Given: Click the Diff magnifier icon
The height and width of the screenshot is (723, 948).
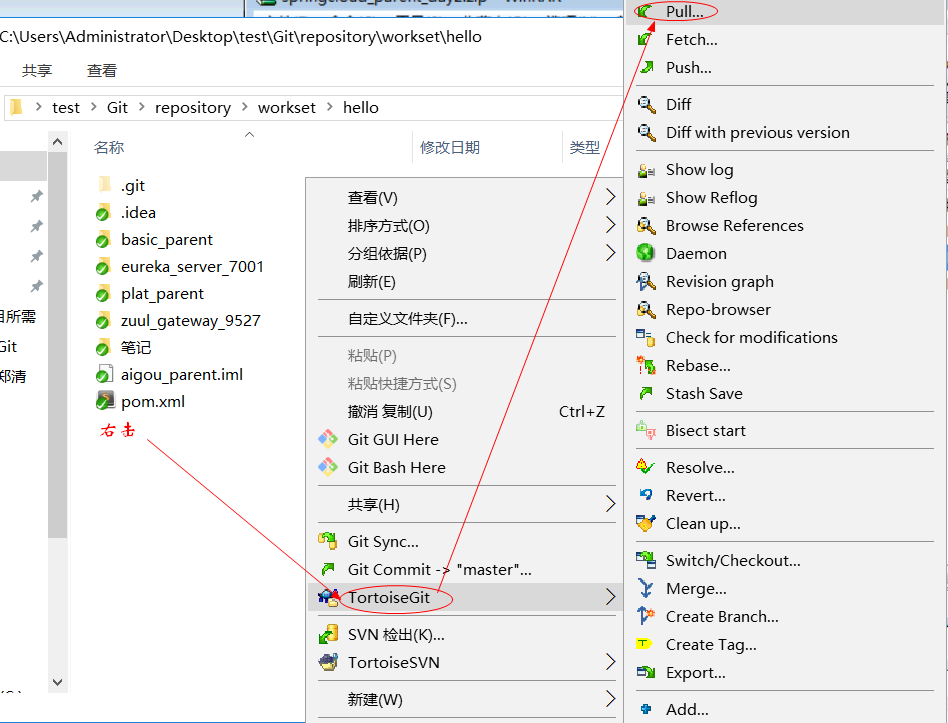Looking at the screenshot, I should pyautogui.click(x=646, y=105).
